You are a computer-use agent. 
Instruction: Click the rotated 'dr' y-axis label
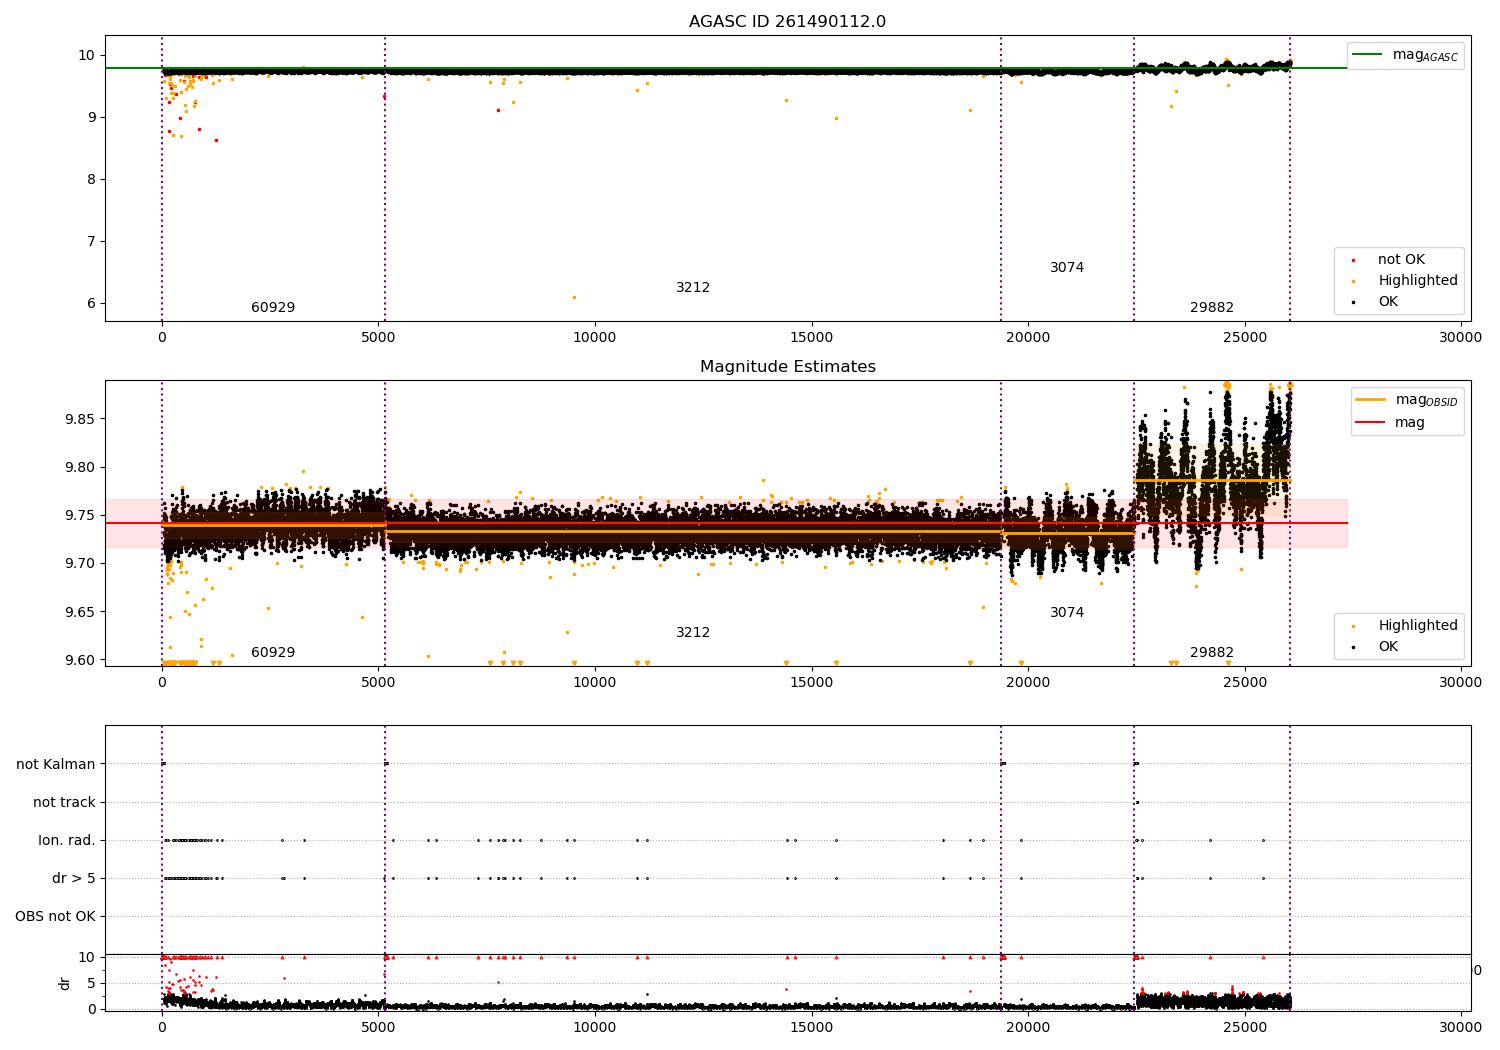(65, 983)
